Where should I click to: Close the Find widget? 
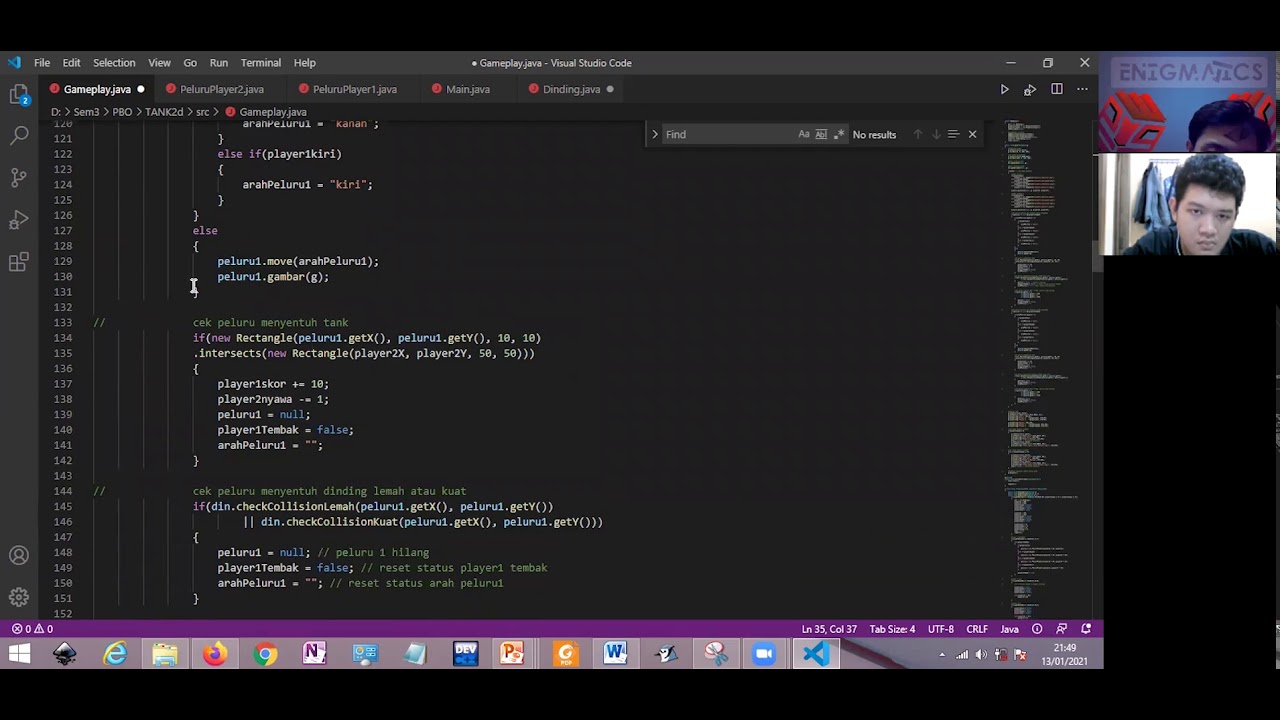pos(972,134)
